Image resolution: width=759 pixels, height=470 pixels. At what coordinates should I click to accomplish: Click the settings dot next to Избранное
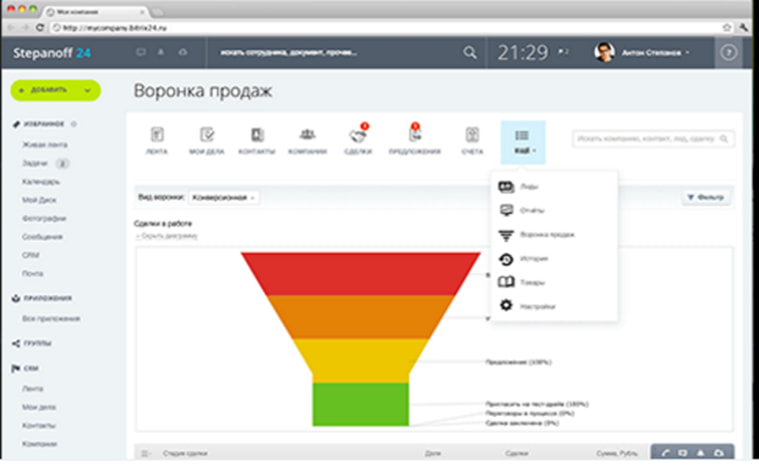(x=74, y=124)
